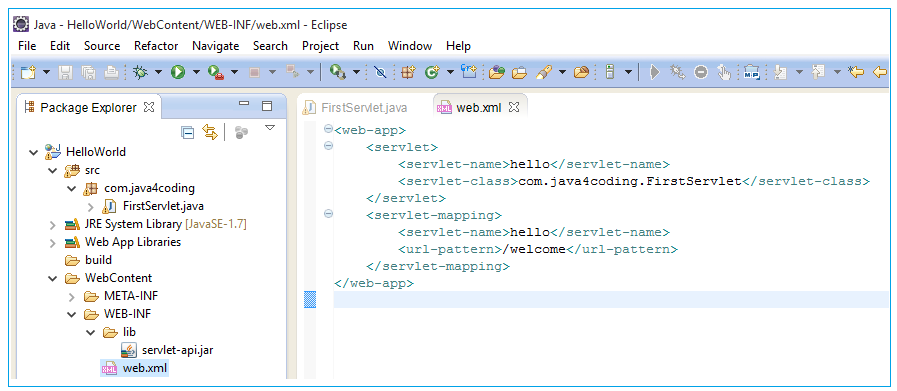Collapse the WebContent folder node
Image resolution: width=897 pixels, height=391 pixels.
coord(53,279)
